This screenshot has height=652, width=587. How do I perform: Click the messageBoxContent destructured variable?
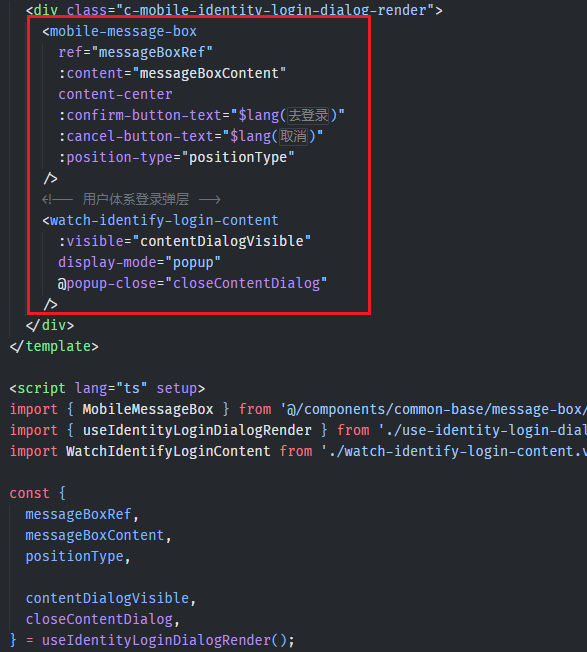pos(95,535)
